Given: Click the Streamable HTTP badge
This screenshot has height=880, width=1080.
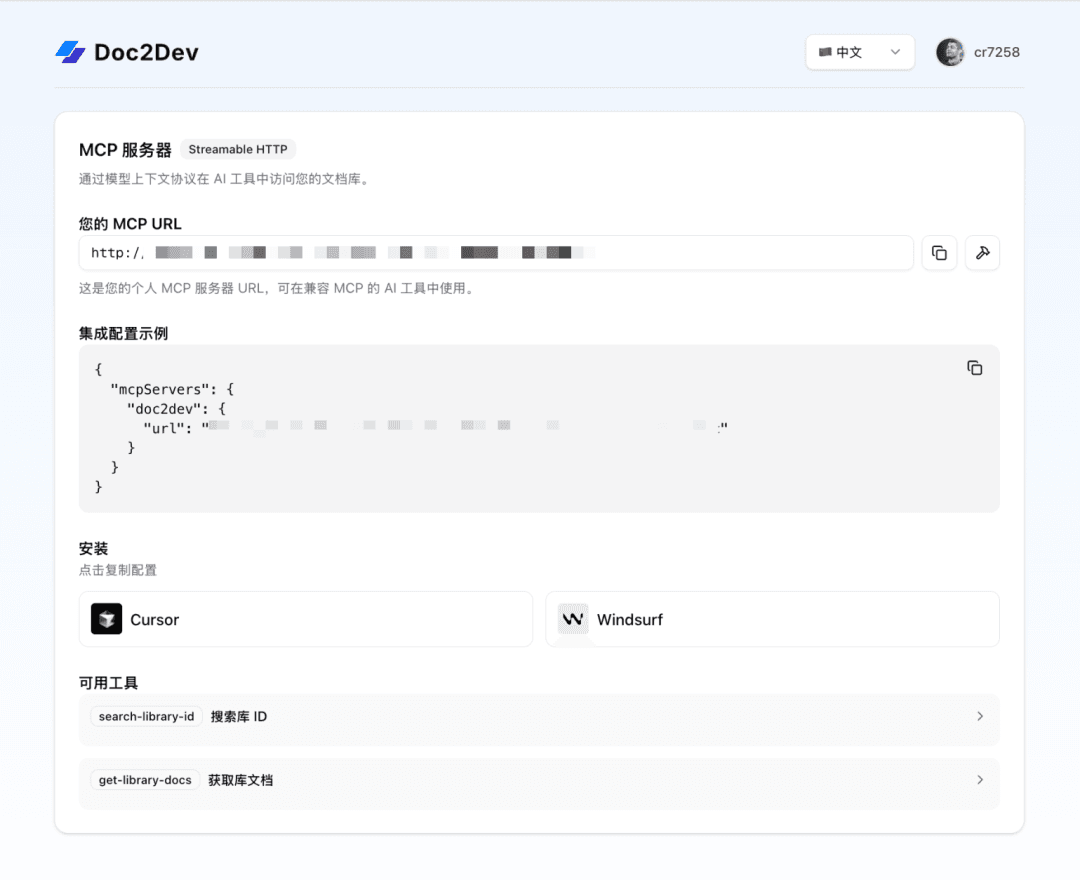Looking at the screenshot, I should (238, 149).
